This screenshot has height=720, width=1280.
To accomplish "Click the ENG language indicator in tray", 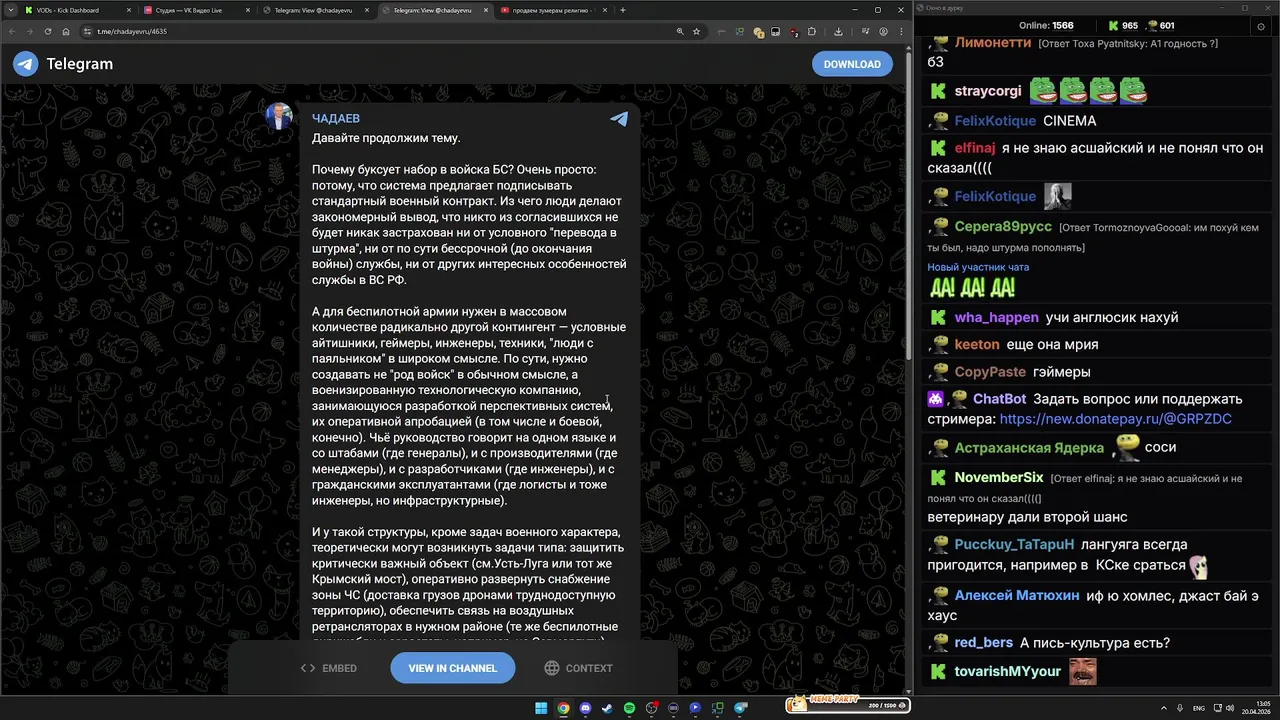I will tap(1198, 708).
